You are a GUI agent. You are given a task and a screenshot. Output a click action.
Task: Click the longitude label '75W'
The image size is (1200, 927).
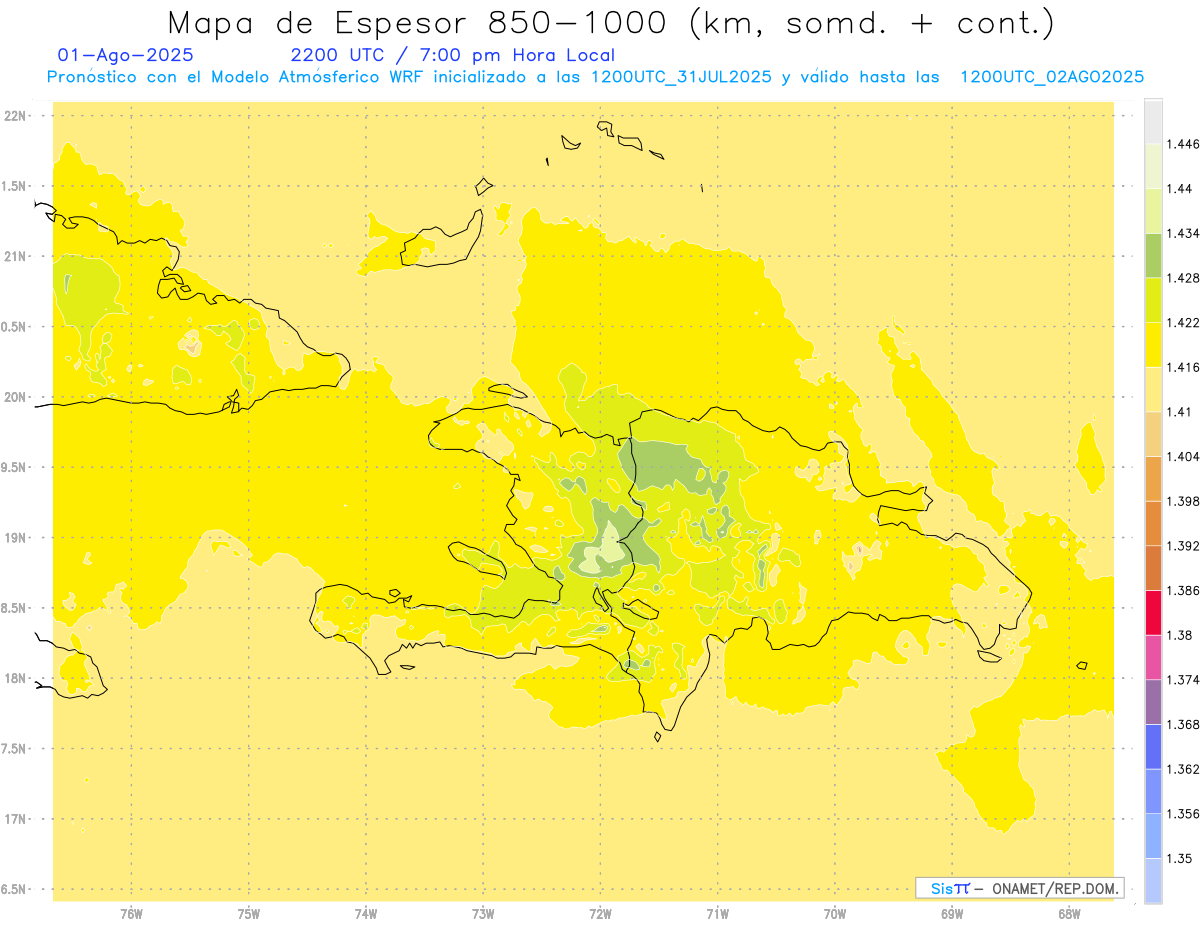tap(249, 914)
